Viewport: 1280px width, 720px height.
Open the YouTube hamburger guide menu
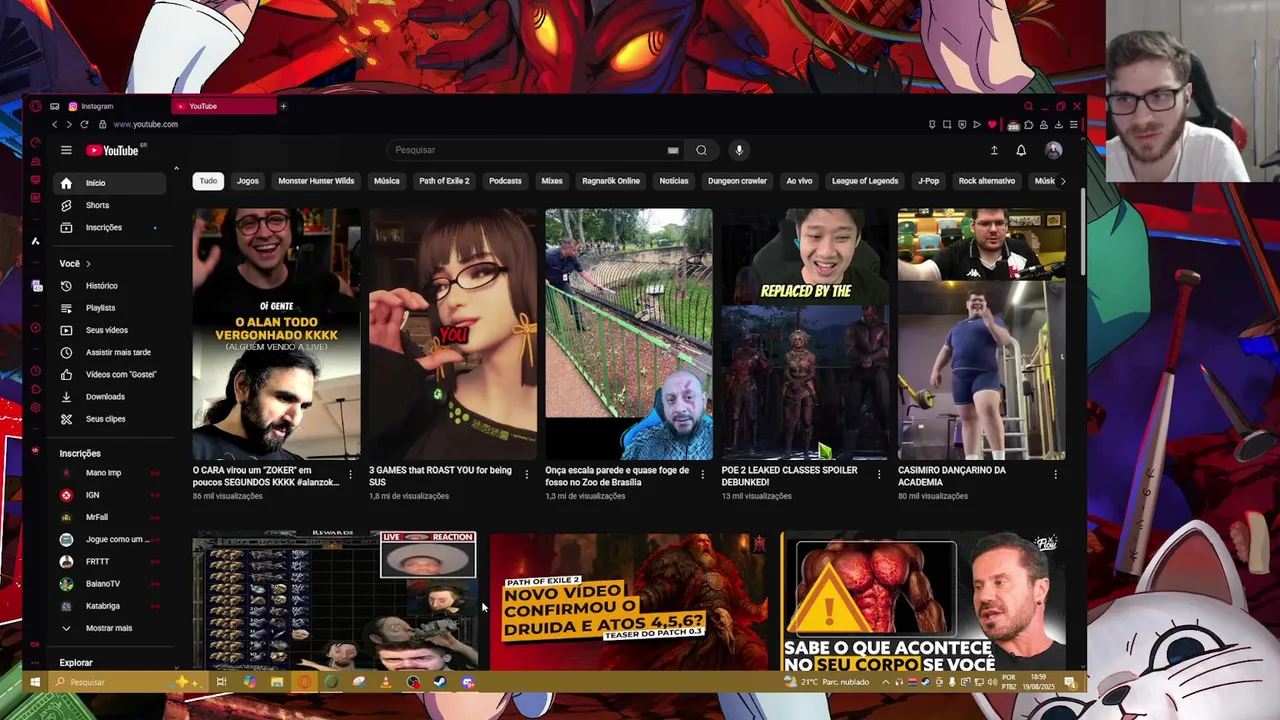(66, 150)
